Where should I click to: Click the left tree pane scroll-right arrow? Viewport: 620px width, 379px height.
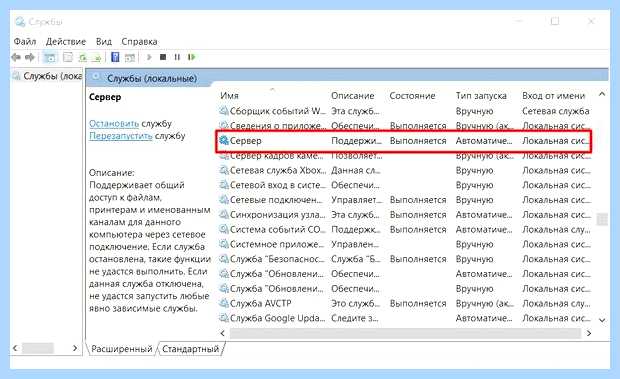point(75,348)
